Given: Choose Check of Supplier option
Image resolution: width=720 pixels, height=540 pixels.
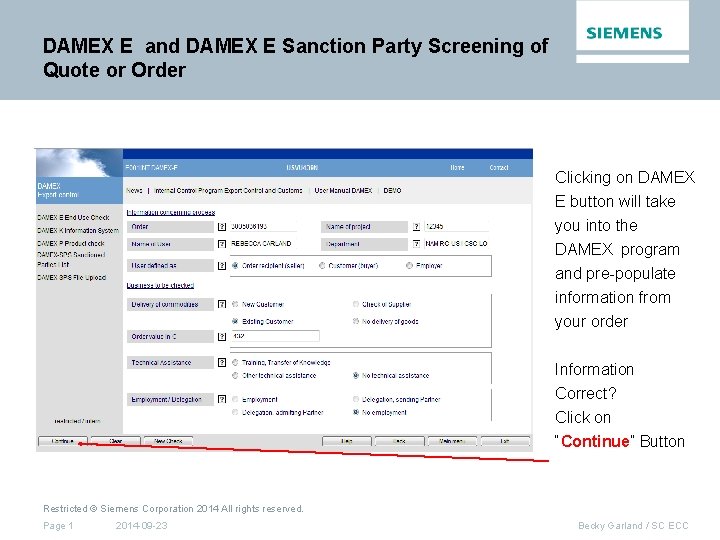Looking at the screenshot, I should click(355, 304).
